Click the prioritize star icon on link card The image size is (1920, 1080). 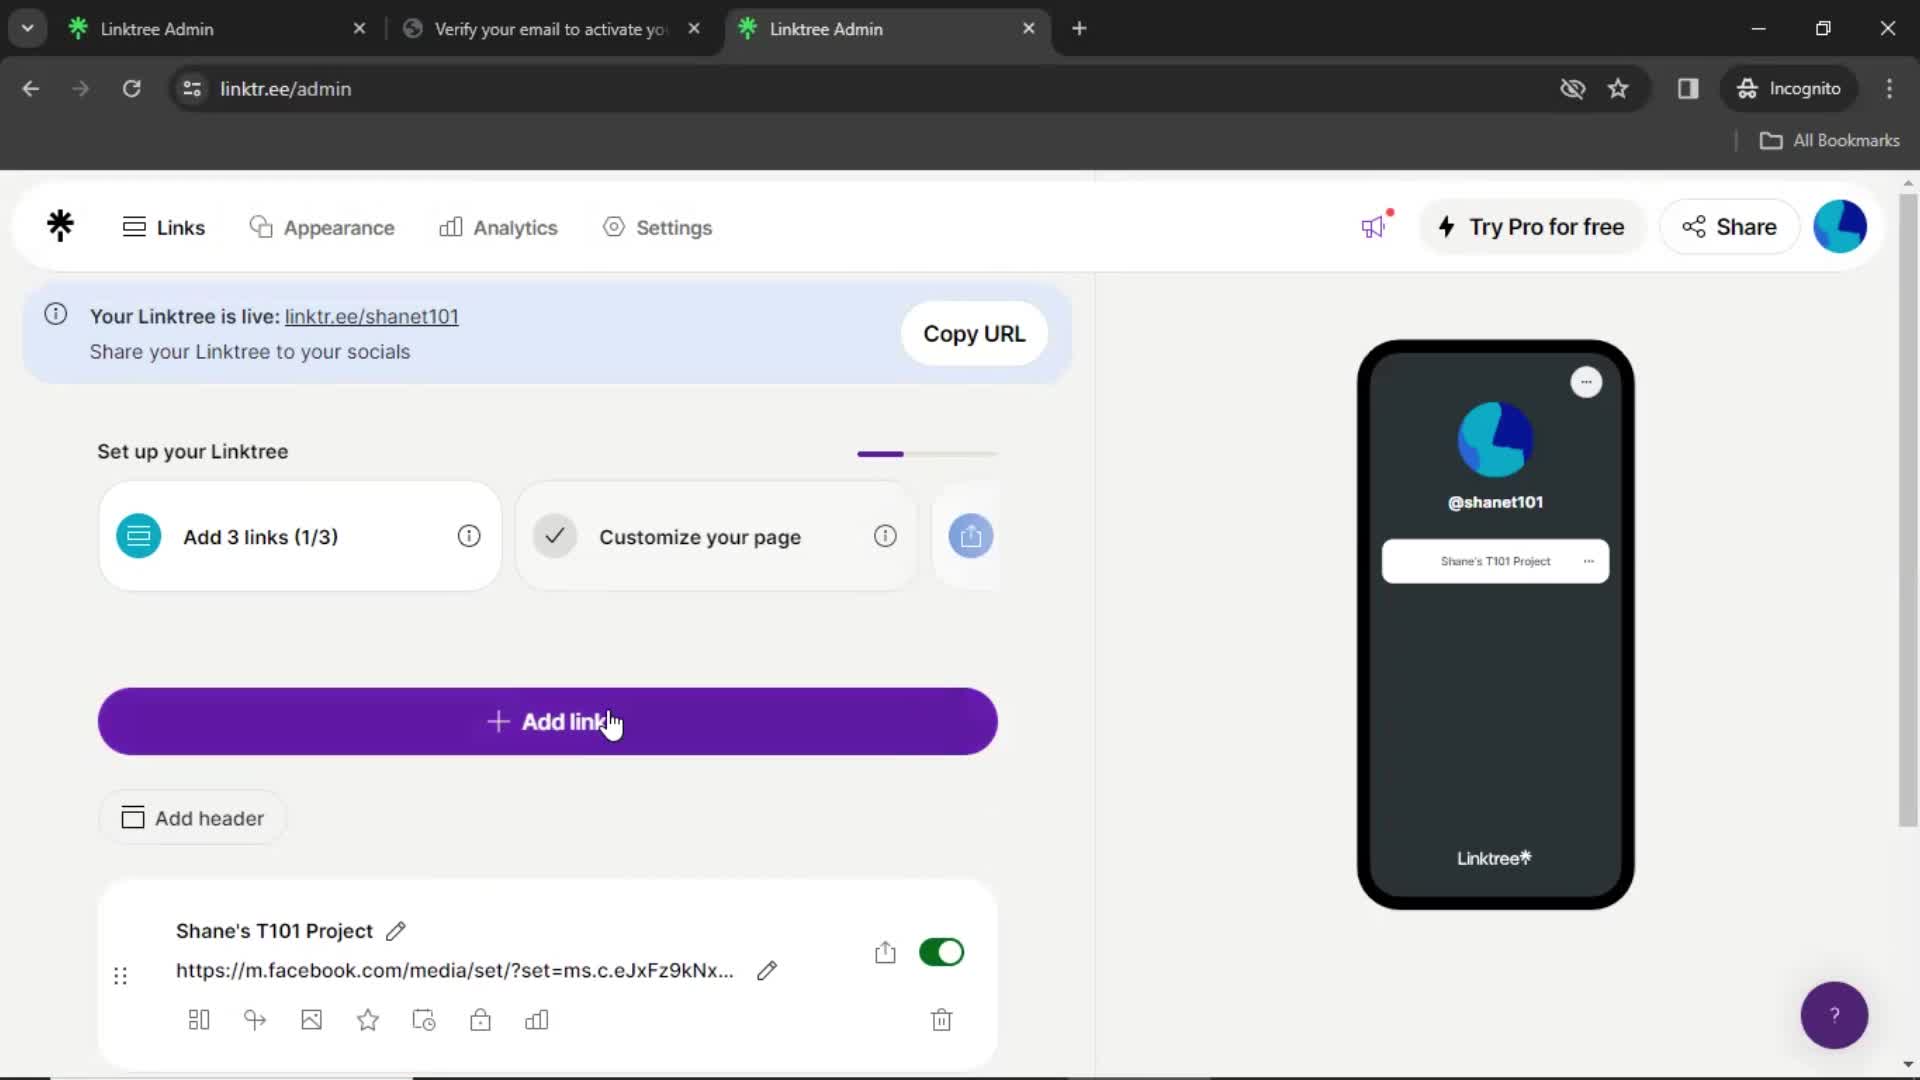[368, 1020]
